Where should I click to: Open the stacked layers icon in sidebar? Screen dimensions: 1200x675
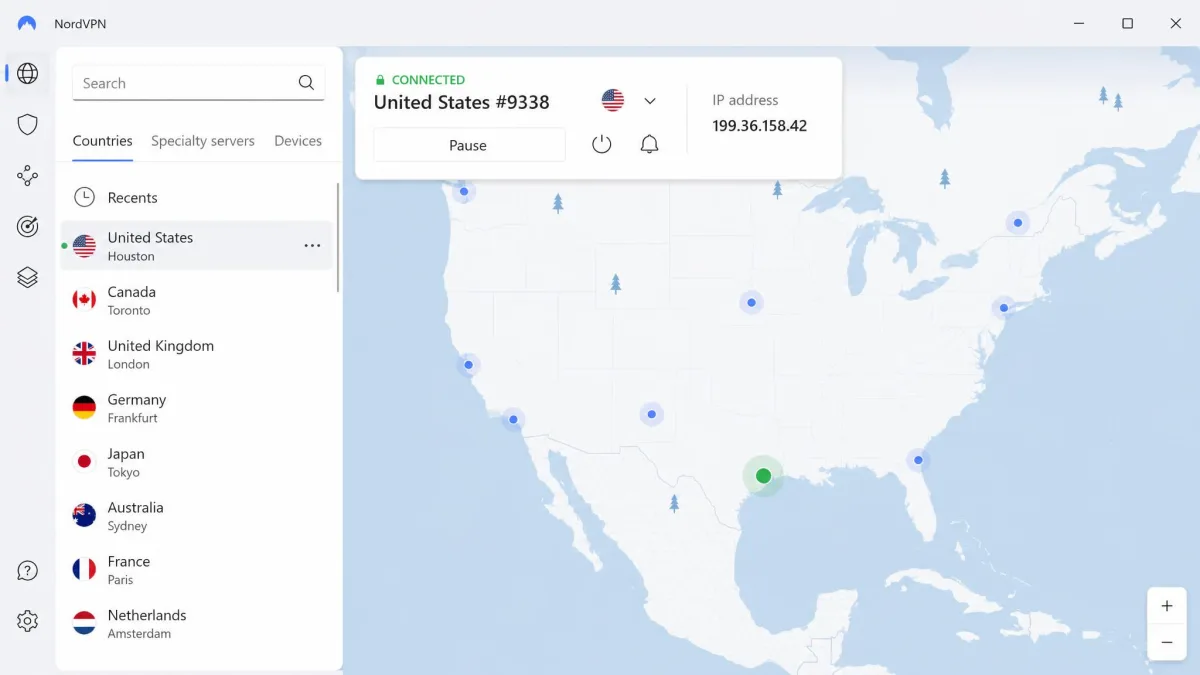click(28, 278)
